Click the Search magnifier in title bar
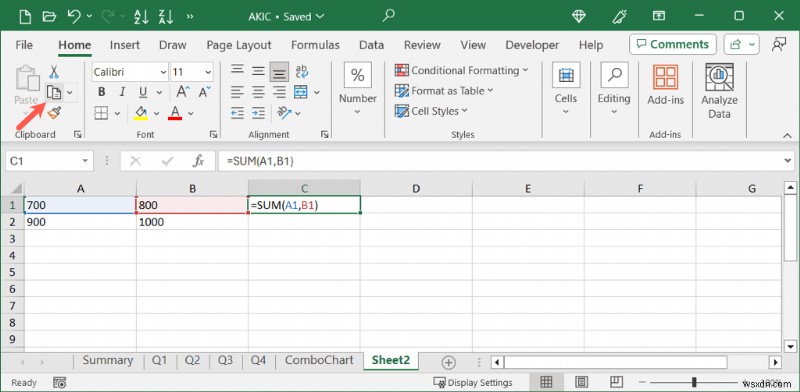This screenshot has width=800, height=392. [x=388, y=16]
